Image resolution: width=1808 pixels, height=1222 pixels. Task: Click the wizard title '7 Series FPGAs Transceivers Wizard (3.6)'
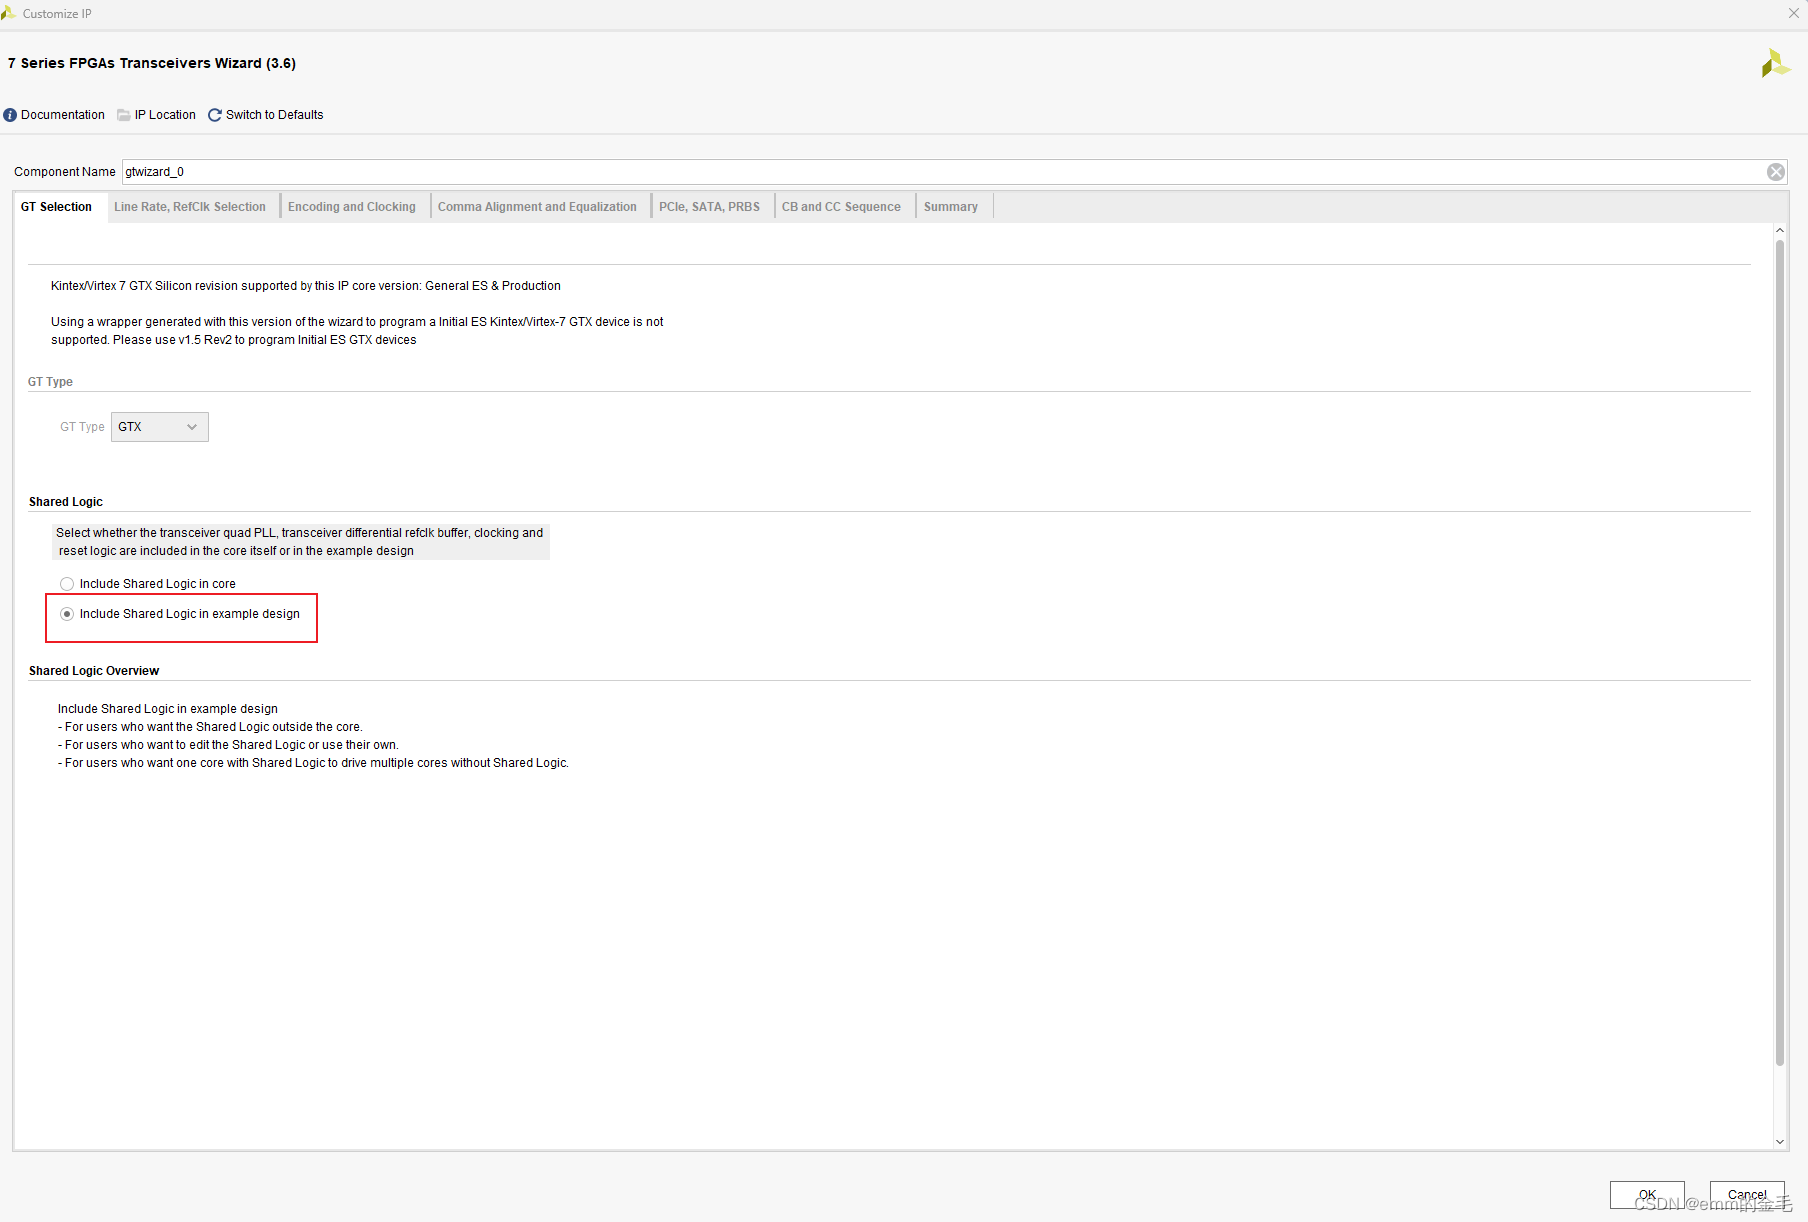click(x=152, y=63)
